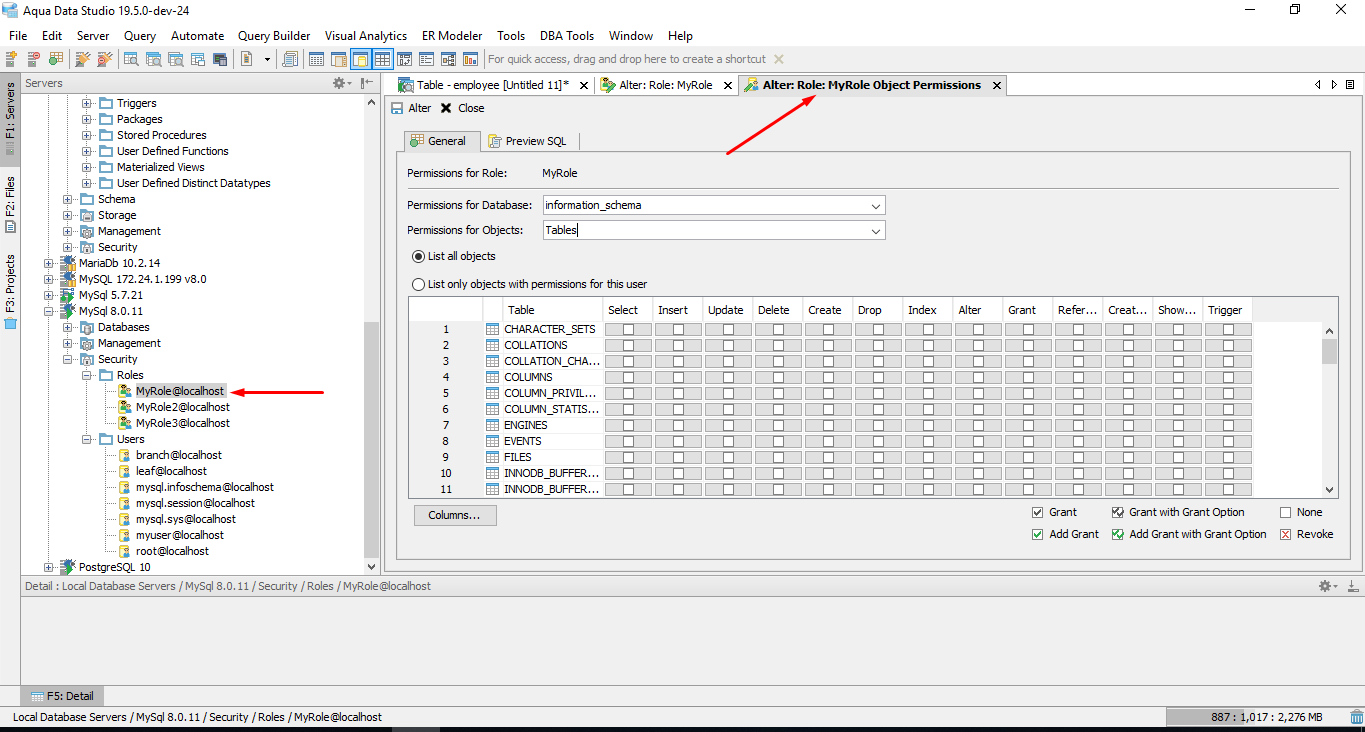
Task: Click the tab scroll right arrow
Action: (x=1334, y=85)
